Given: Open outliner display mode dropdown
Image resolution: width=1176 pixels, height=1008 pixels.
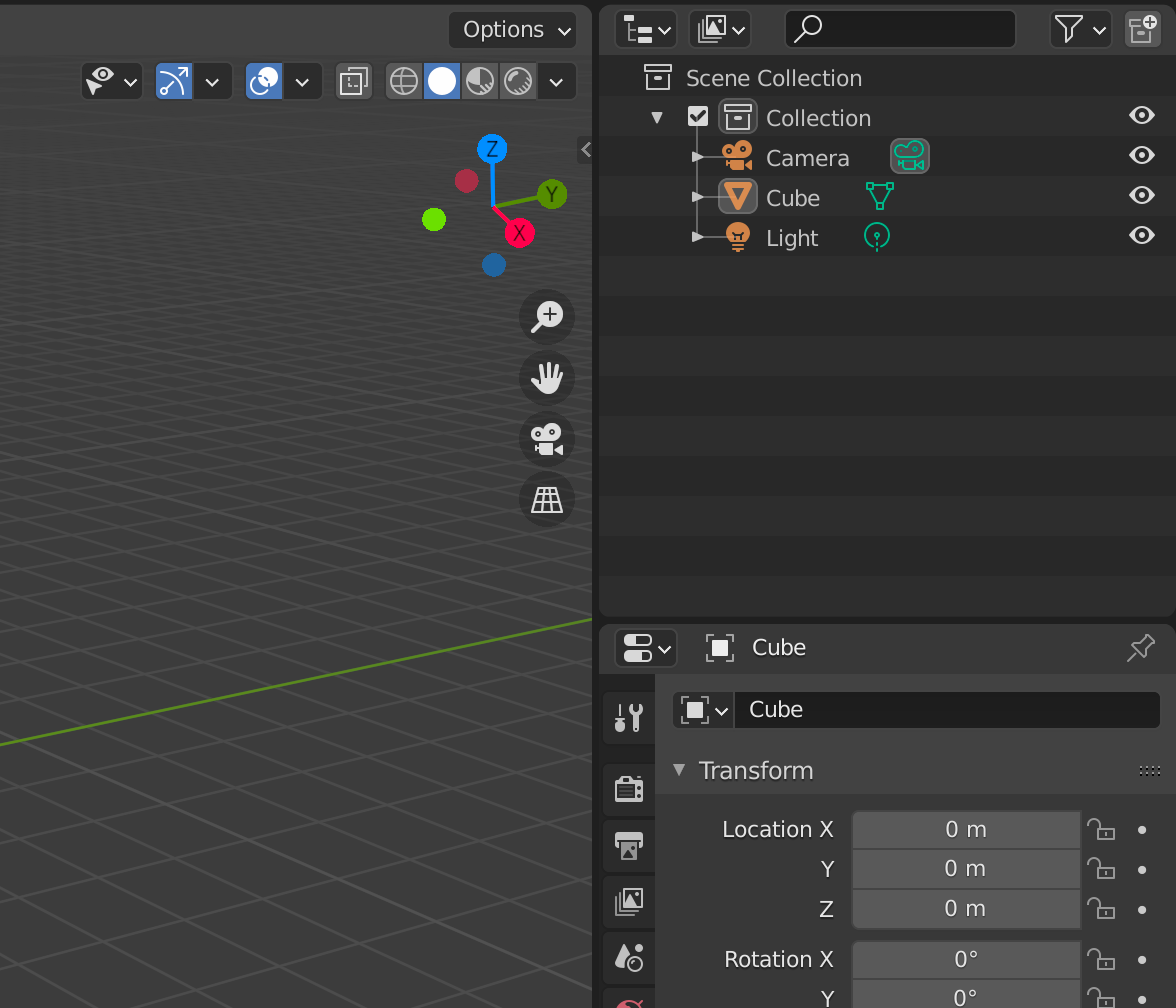Looking at the screenshot, I should click(720, 30).
